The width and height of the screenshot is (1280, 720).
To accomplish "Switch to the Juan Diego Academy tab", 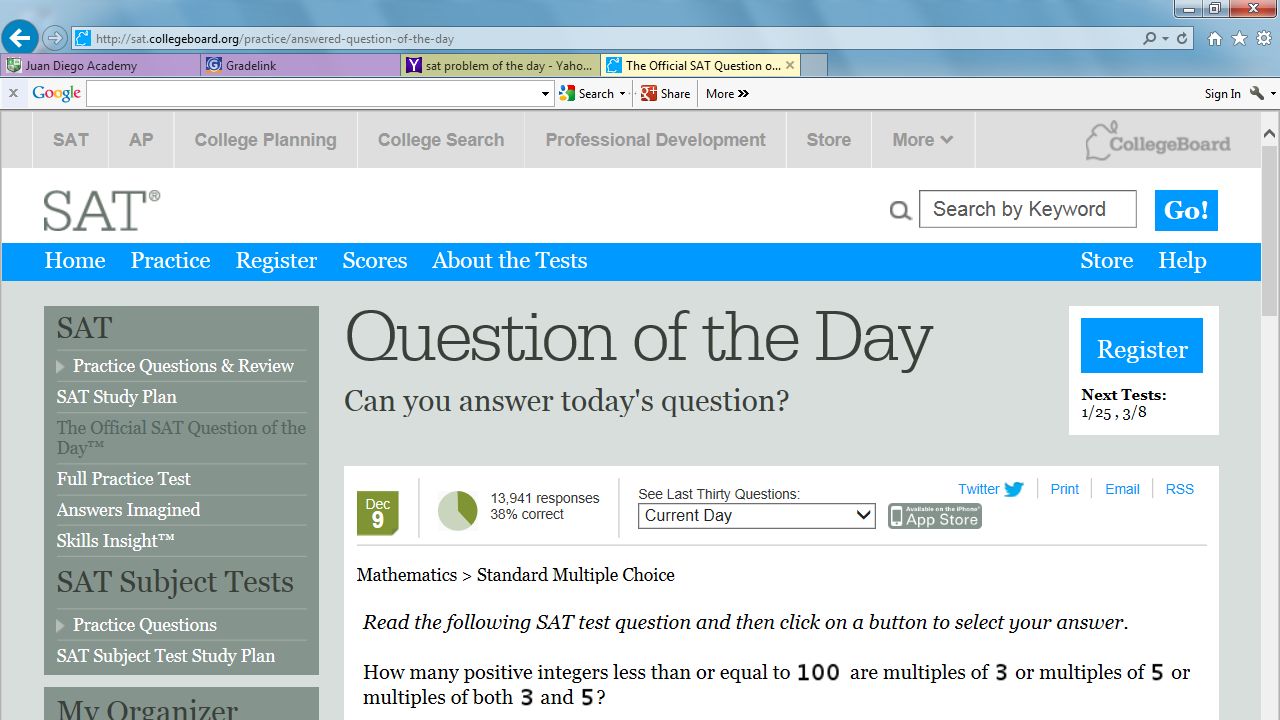I will coord(100,65).
